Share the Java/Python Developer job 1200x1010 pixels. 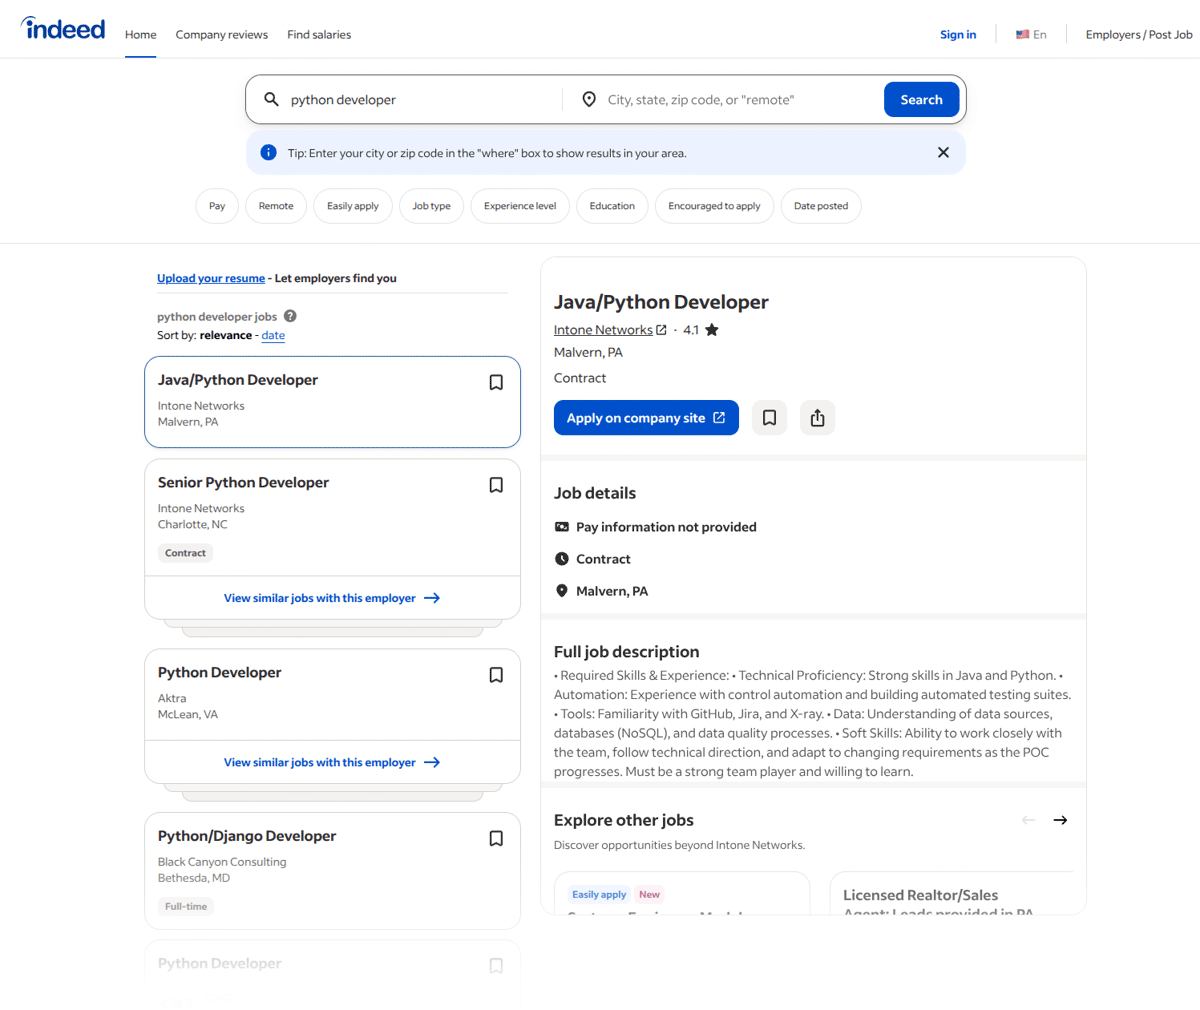click(817, 418)
